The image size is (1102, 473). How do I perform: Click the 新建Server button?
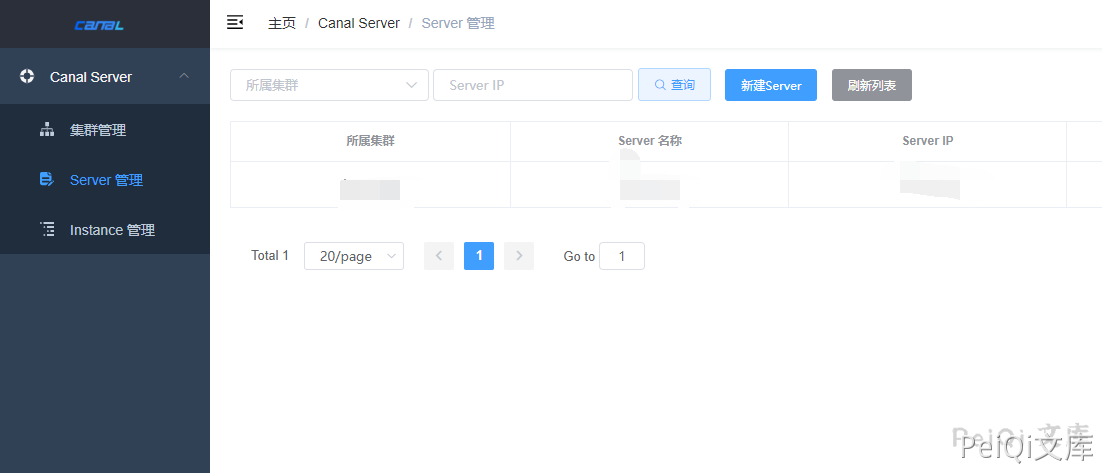click(771, 85)
